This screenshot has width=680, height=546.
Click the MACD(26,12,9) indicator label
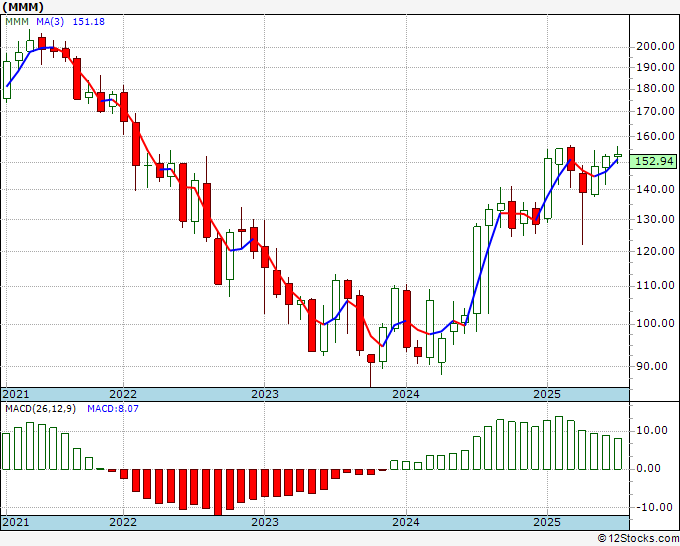[40, 409]
